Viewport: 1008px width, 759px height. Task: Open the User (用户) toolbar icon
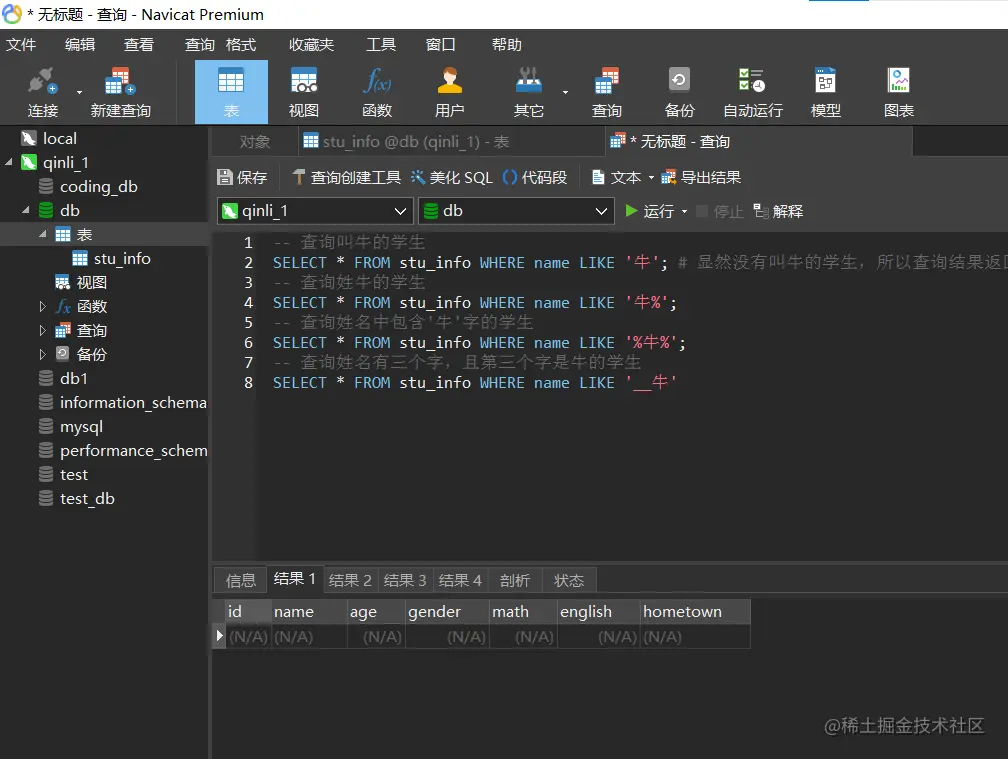[449, 93]
